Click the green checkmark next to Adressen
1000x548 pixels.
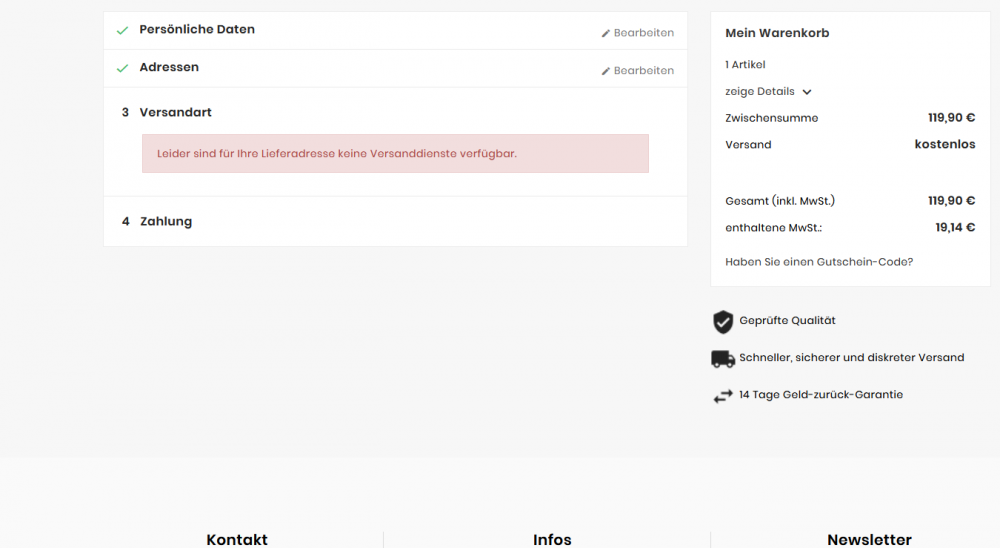click(122, 68)
